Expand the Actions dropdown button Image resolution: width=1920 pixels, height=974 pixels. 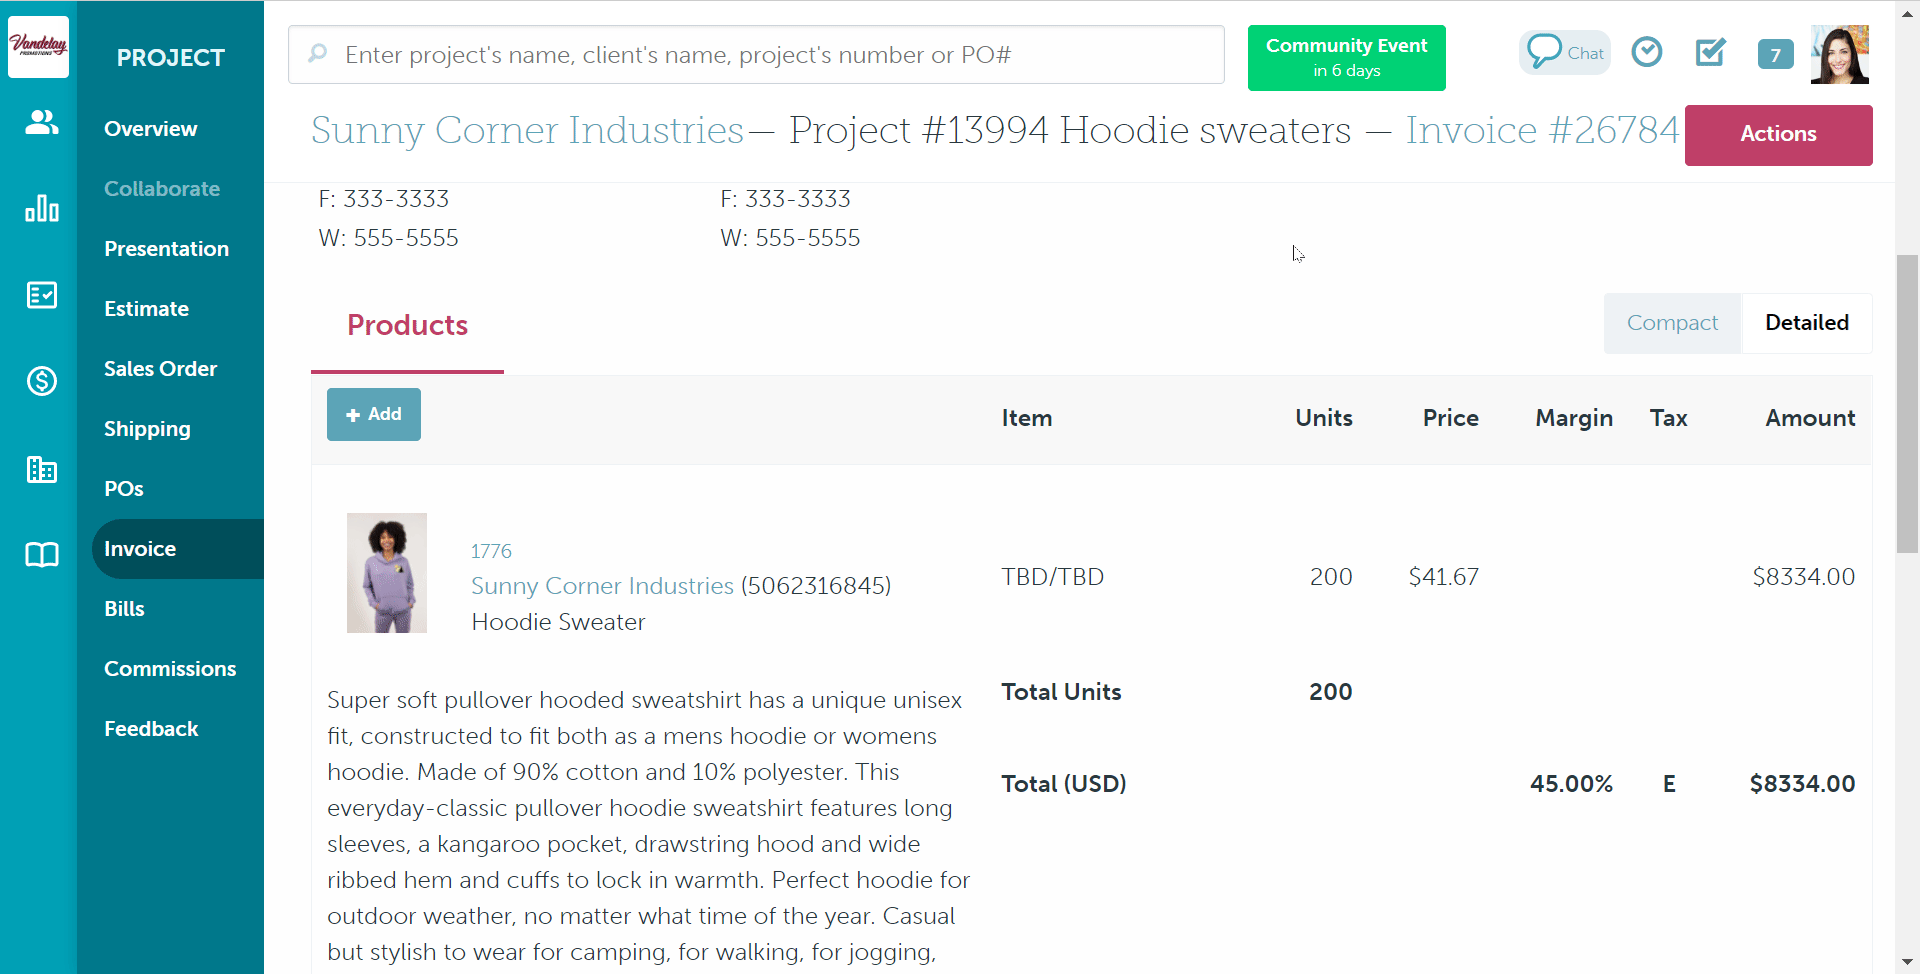pos(1778,134)
